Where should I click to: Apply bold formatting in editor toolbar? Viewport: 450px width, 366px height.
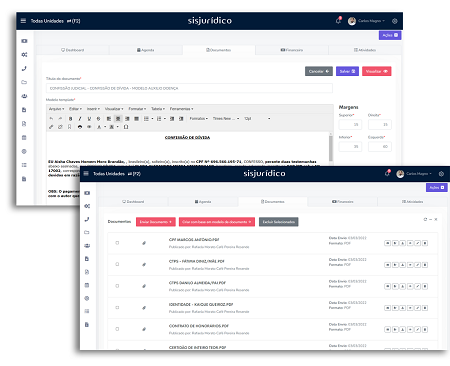(x=70, y=119)
